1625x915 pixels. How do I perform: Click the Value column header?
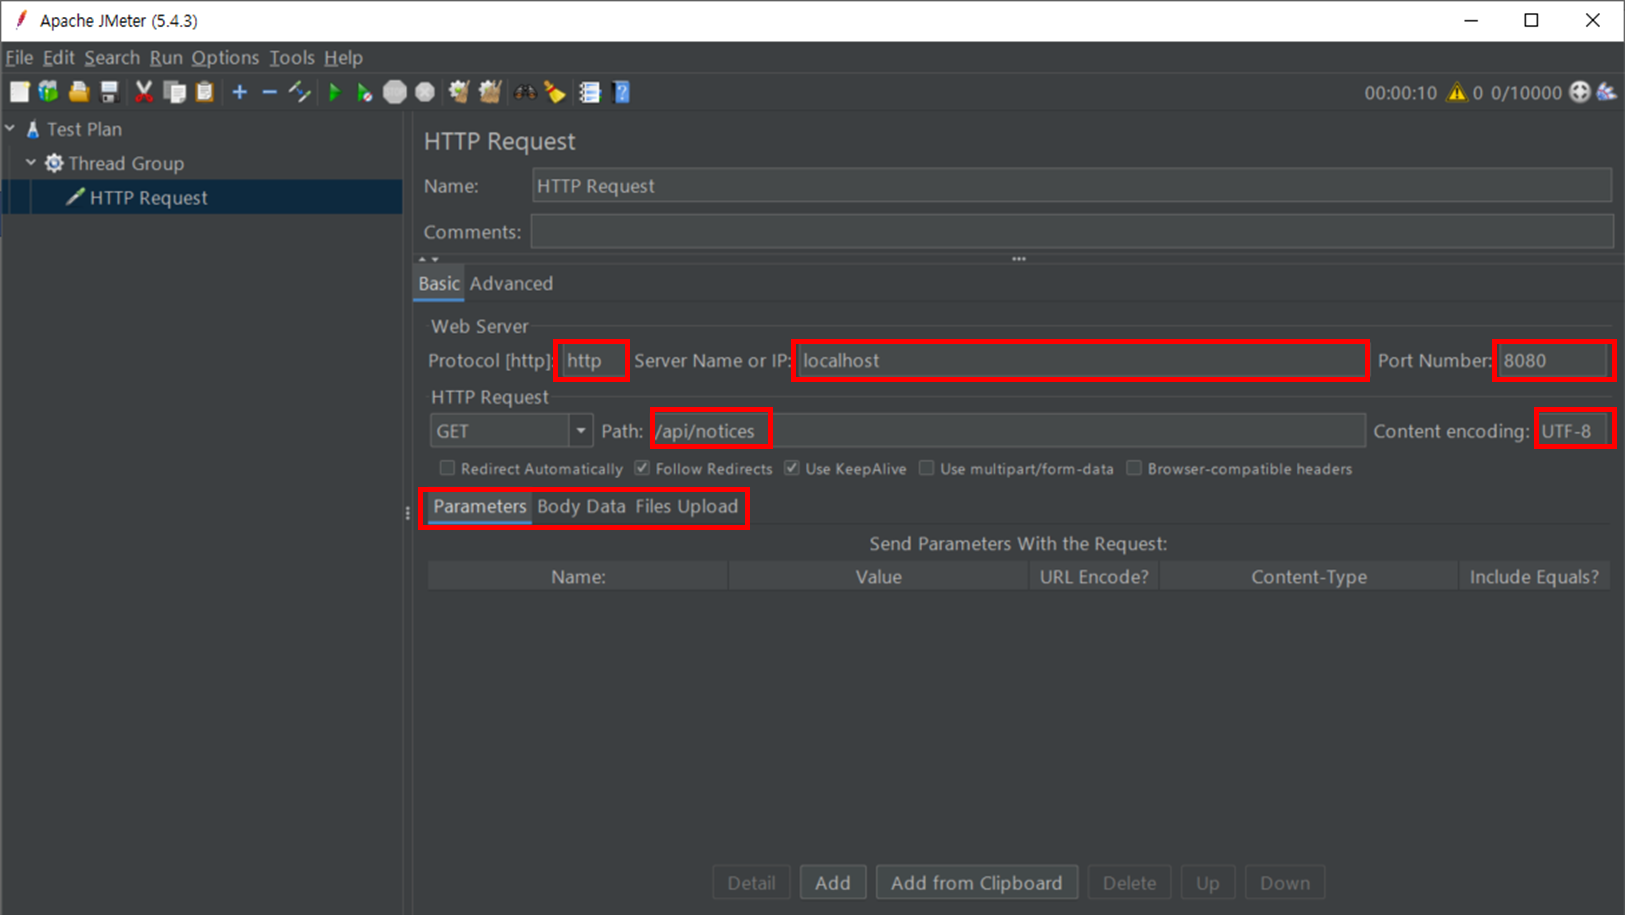(878, 577)
